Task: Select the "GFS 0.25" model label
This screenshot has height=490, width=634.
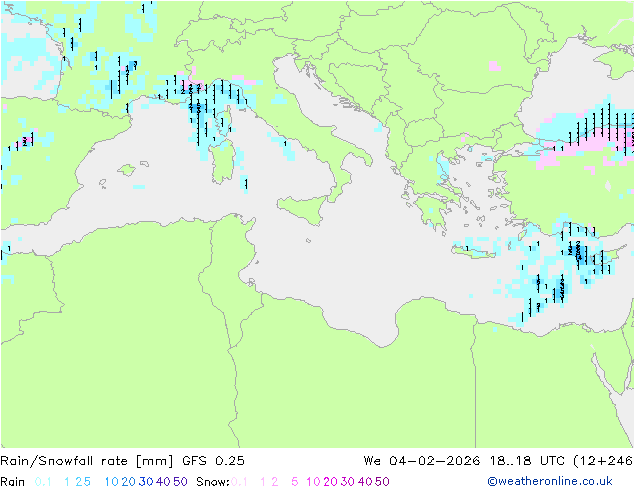Action: click(213, 461)
